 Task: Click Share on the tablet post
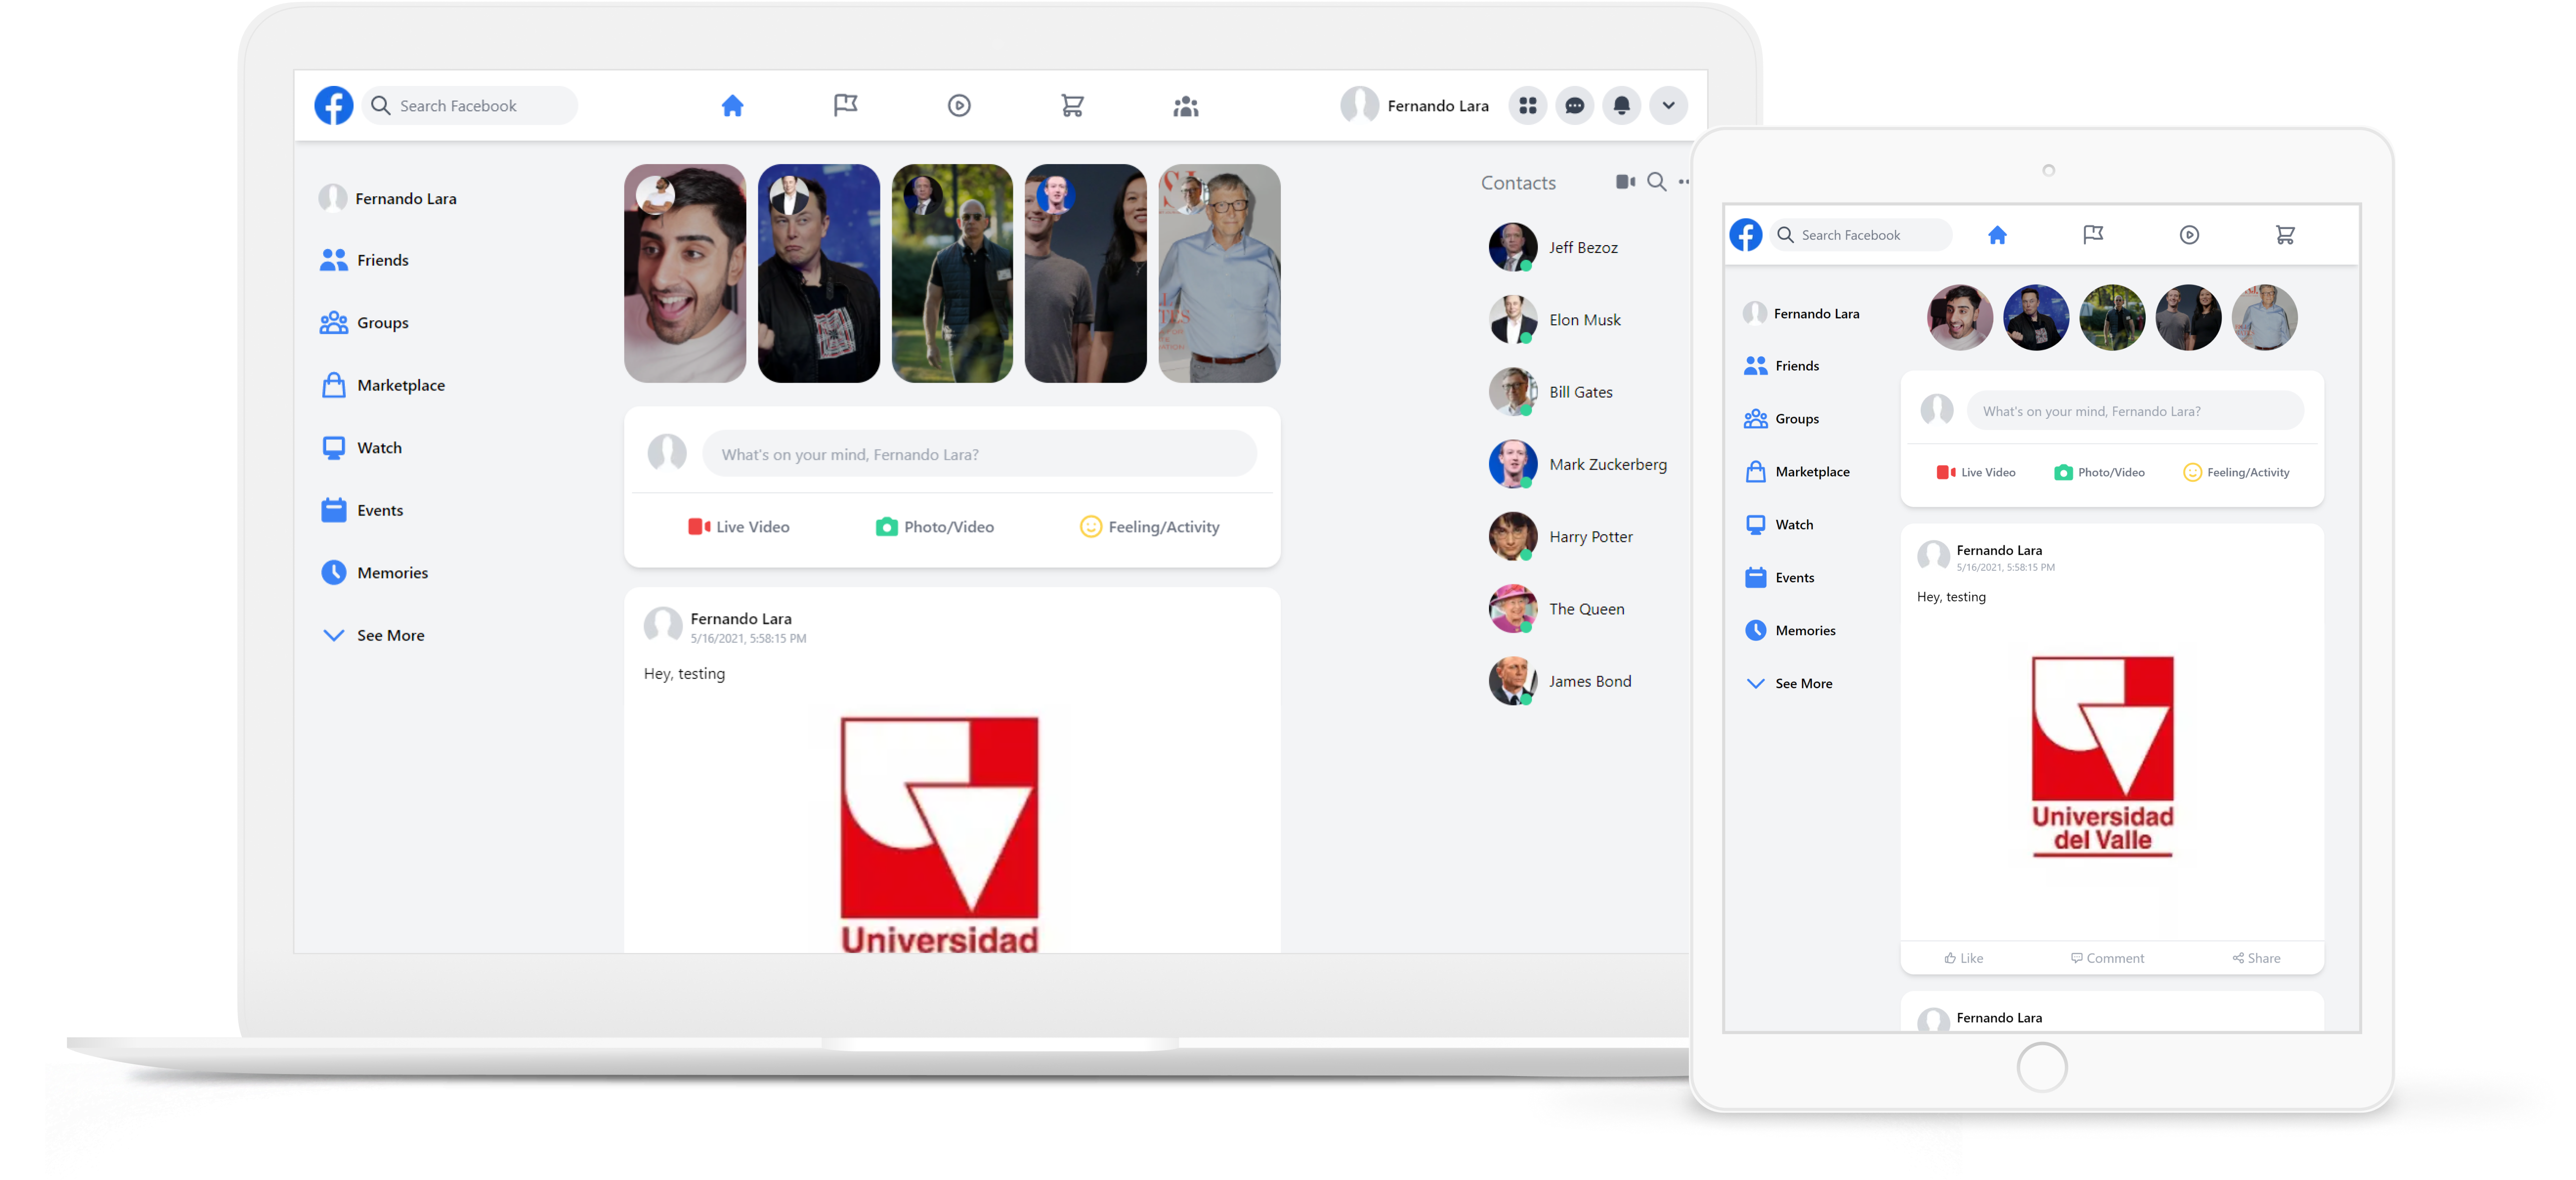click(x=2256, y=958)
